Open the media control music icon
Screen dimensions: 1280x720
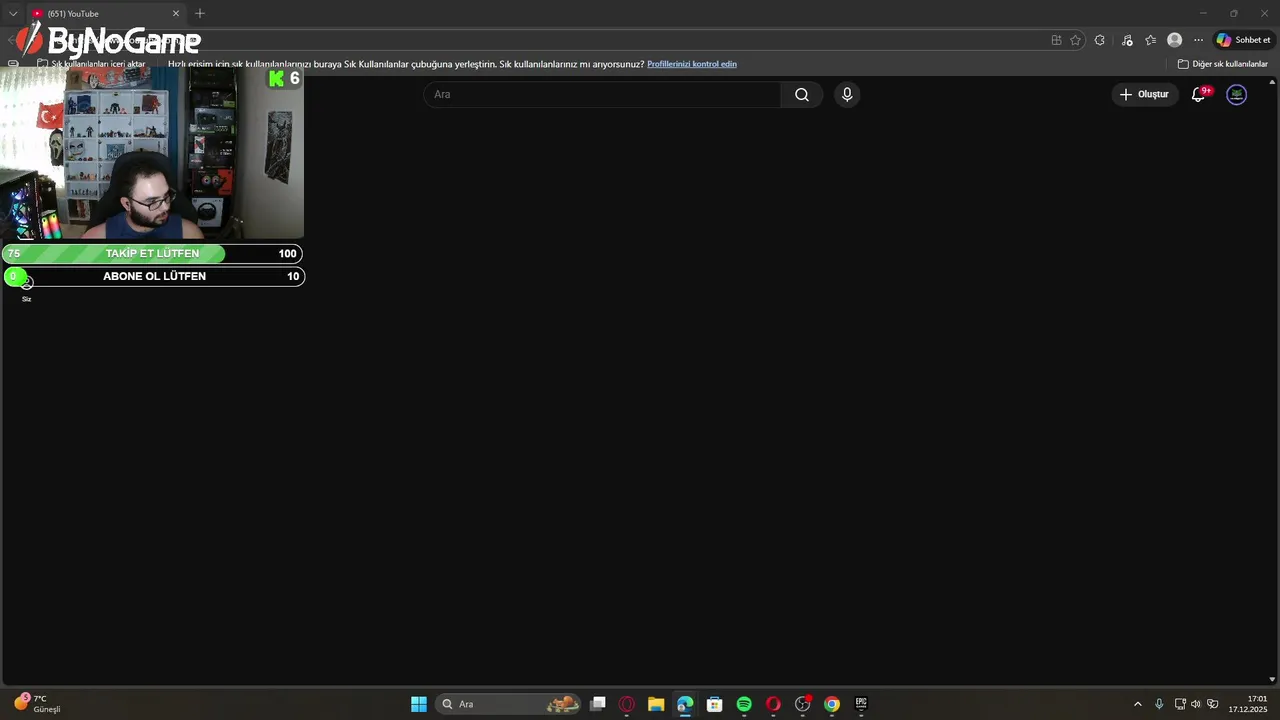pyautogui.click(x=1127, y=40)
